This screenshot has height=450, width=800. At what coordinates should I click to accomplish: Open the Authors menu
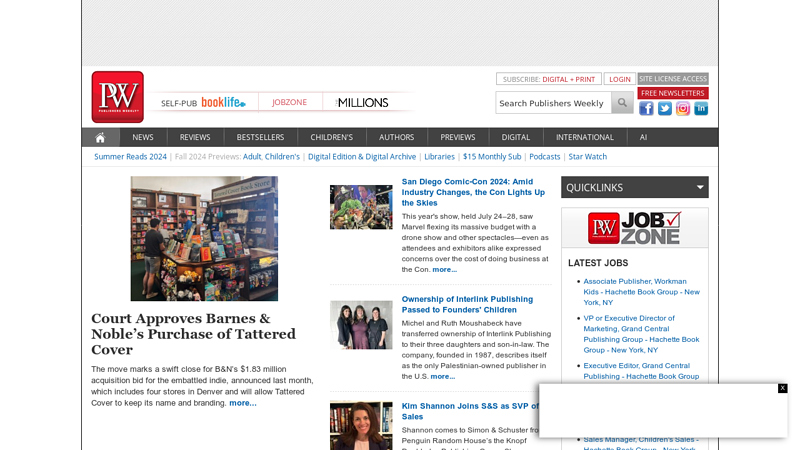396,137
